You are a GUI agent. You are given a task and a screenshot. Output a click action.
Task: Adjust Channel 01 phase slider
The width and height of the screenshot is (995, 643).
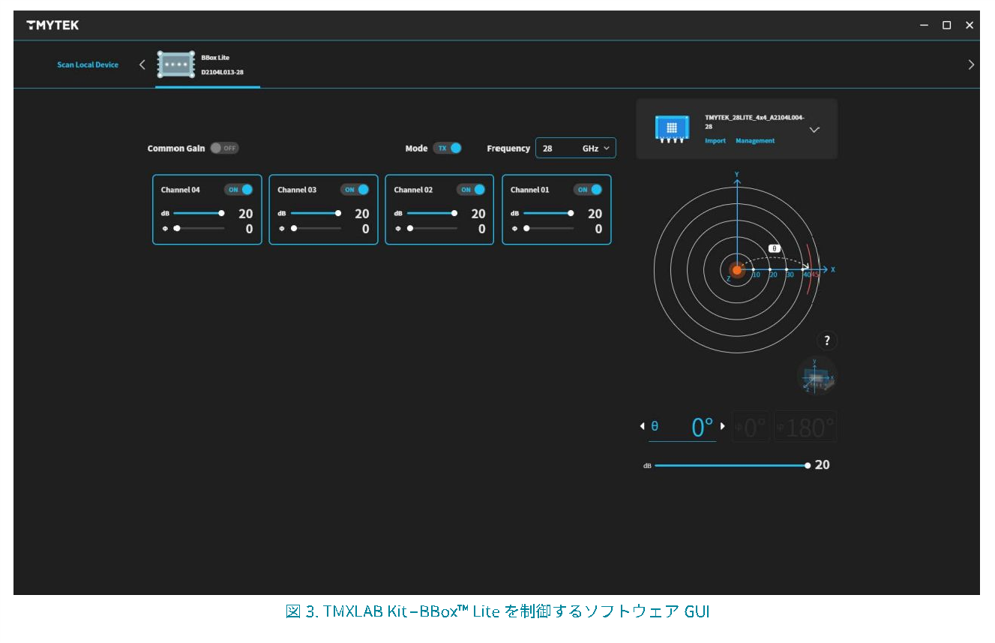549,229
